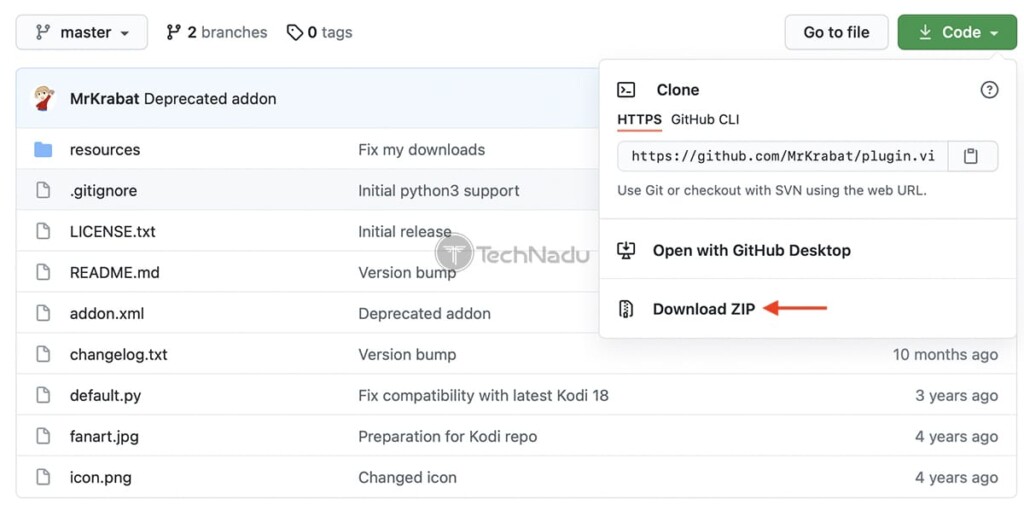Image resolution: width=1024 pixels, height=505 pixels.
Task: Click the .gitignore file icon
Action: pos(43,191)
